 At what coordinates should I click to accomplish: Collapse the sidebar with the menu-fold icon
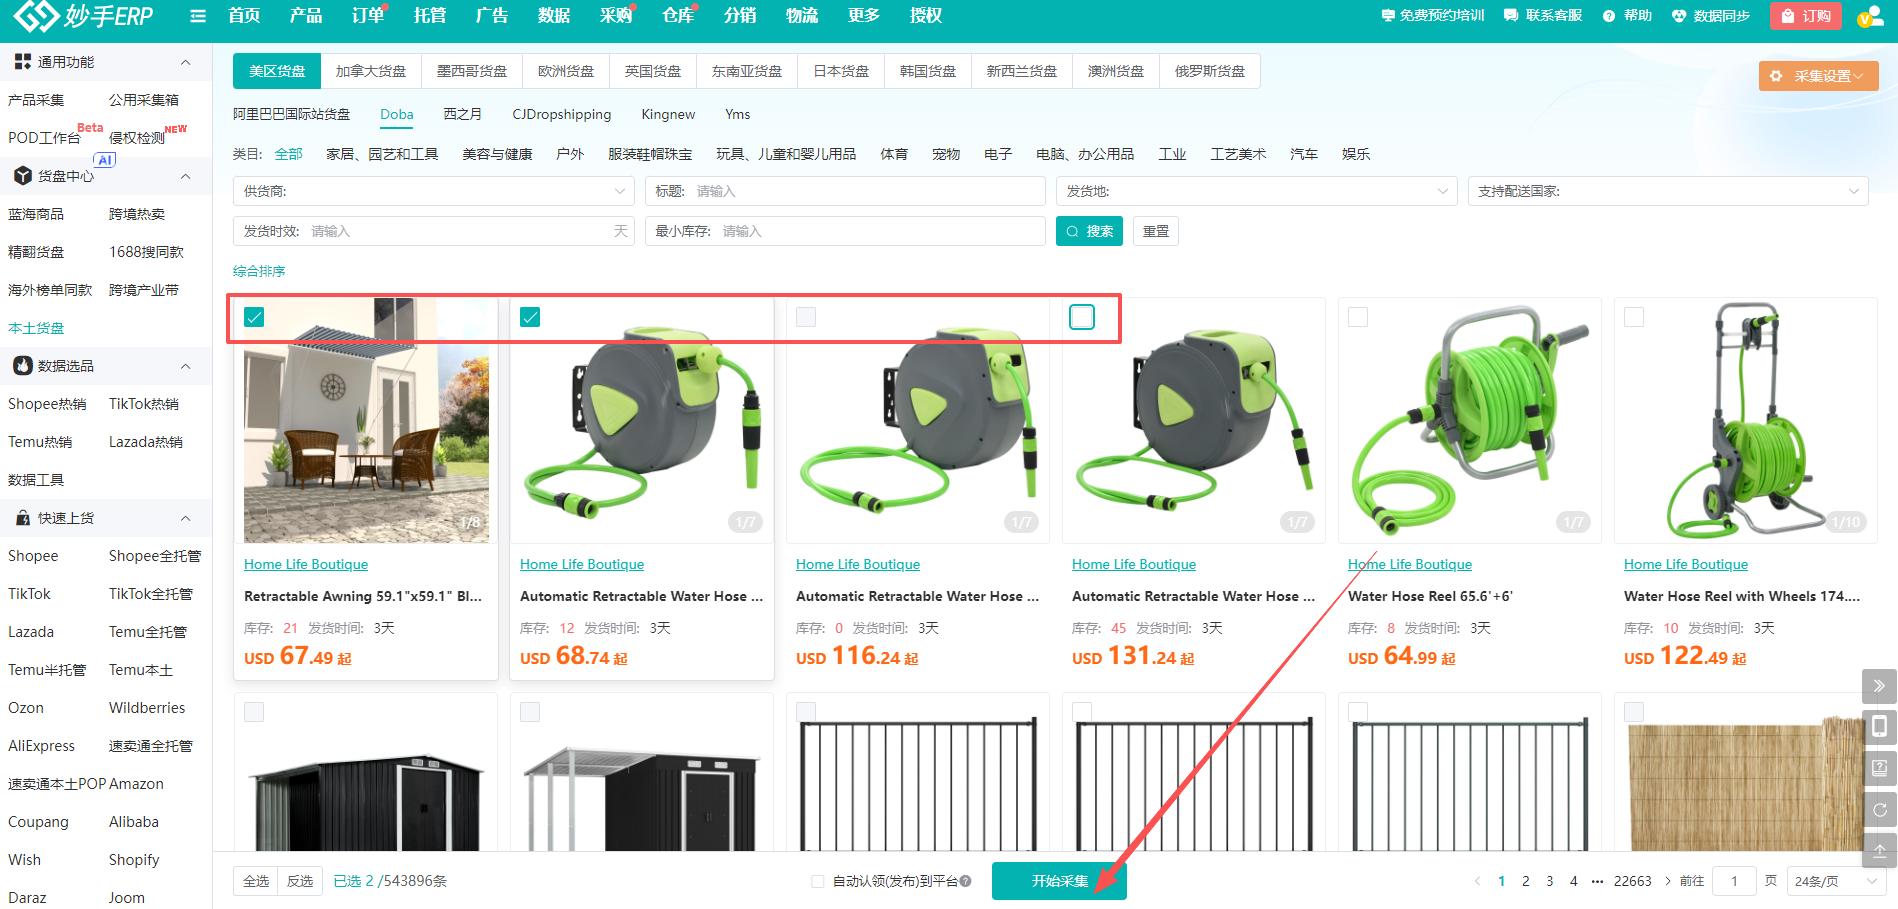(198, 16)
